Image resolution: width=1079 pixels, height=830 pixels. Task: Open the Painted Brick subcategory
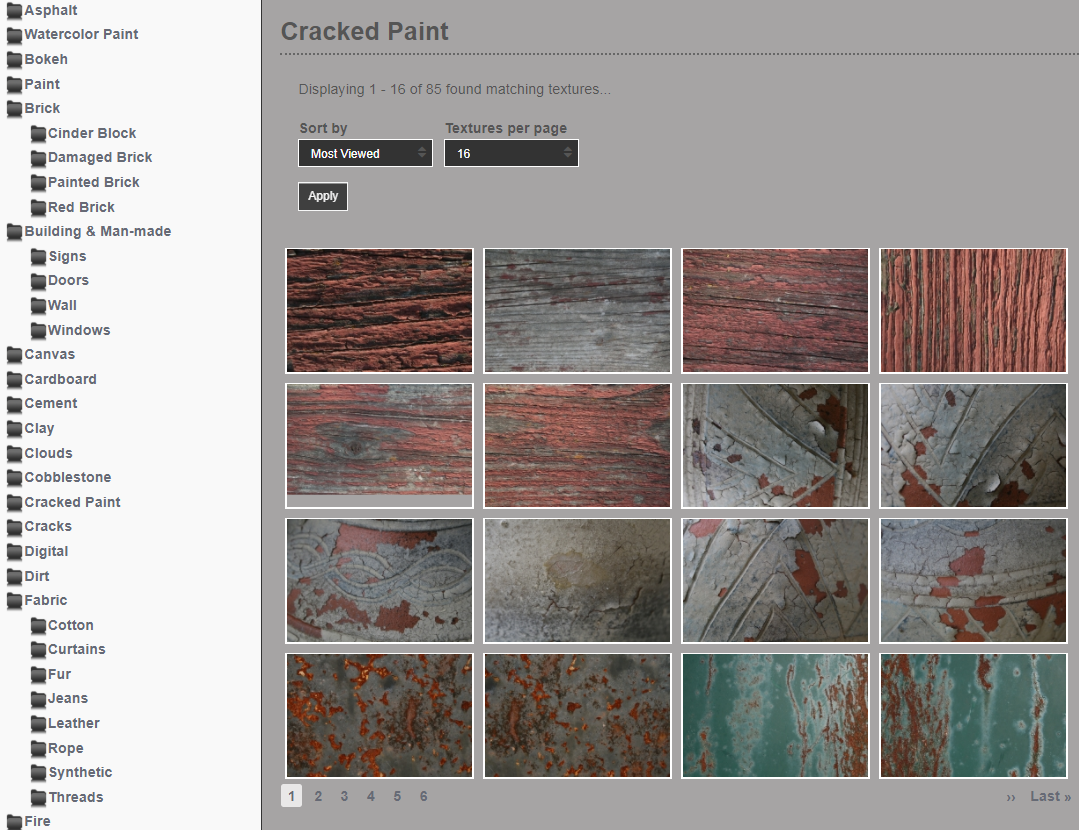click(x=94, y=182)
